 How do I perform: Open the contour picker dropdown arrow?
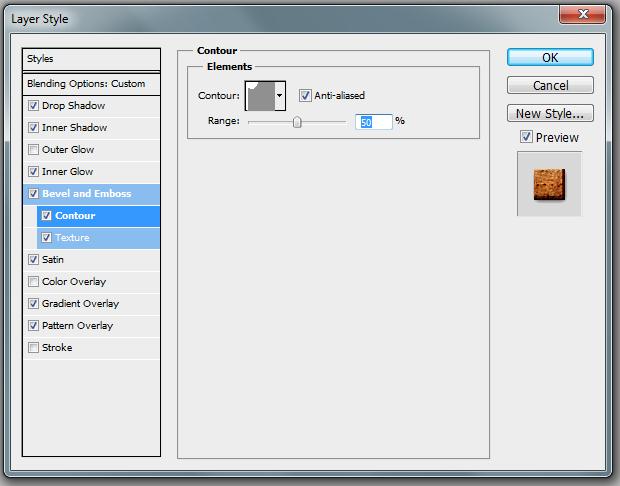coord(280,96)
